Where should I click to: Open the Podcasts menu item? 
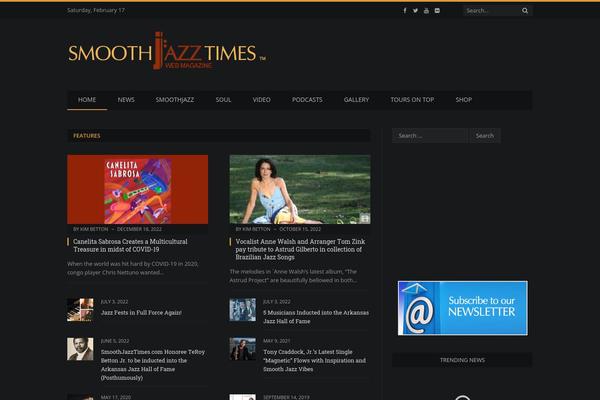[307, 100]
